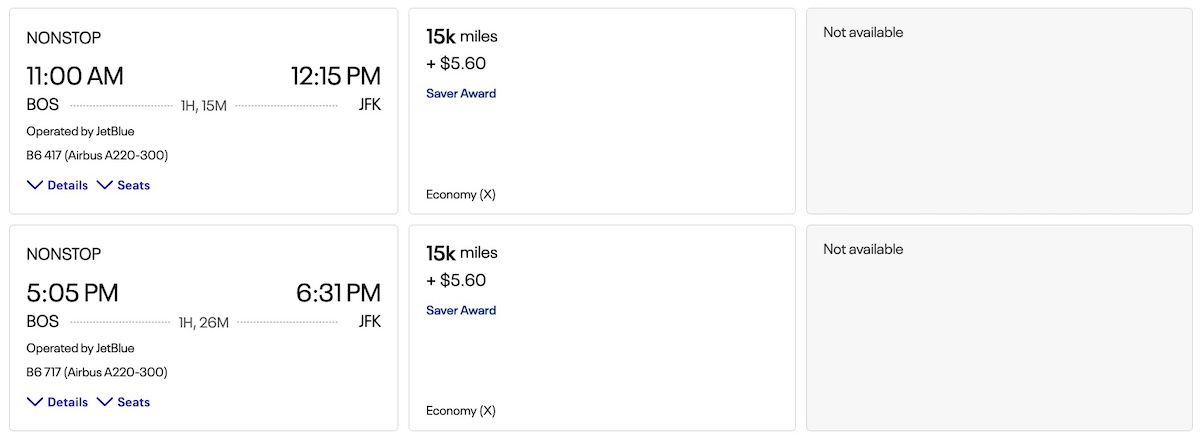Click the 11:00 AM departure time
The image size is (1200, 439).
[75, 76]
